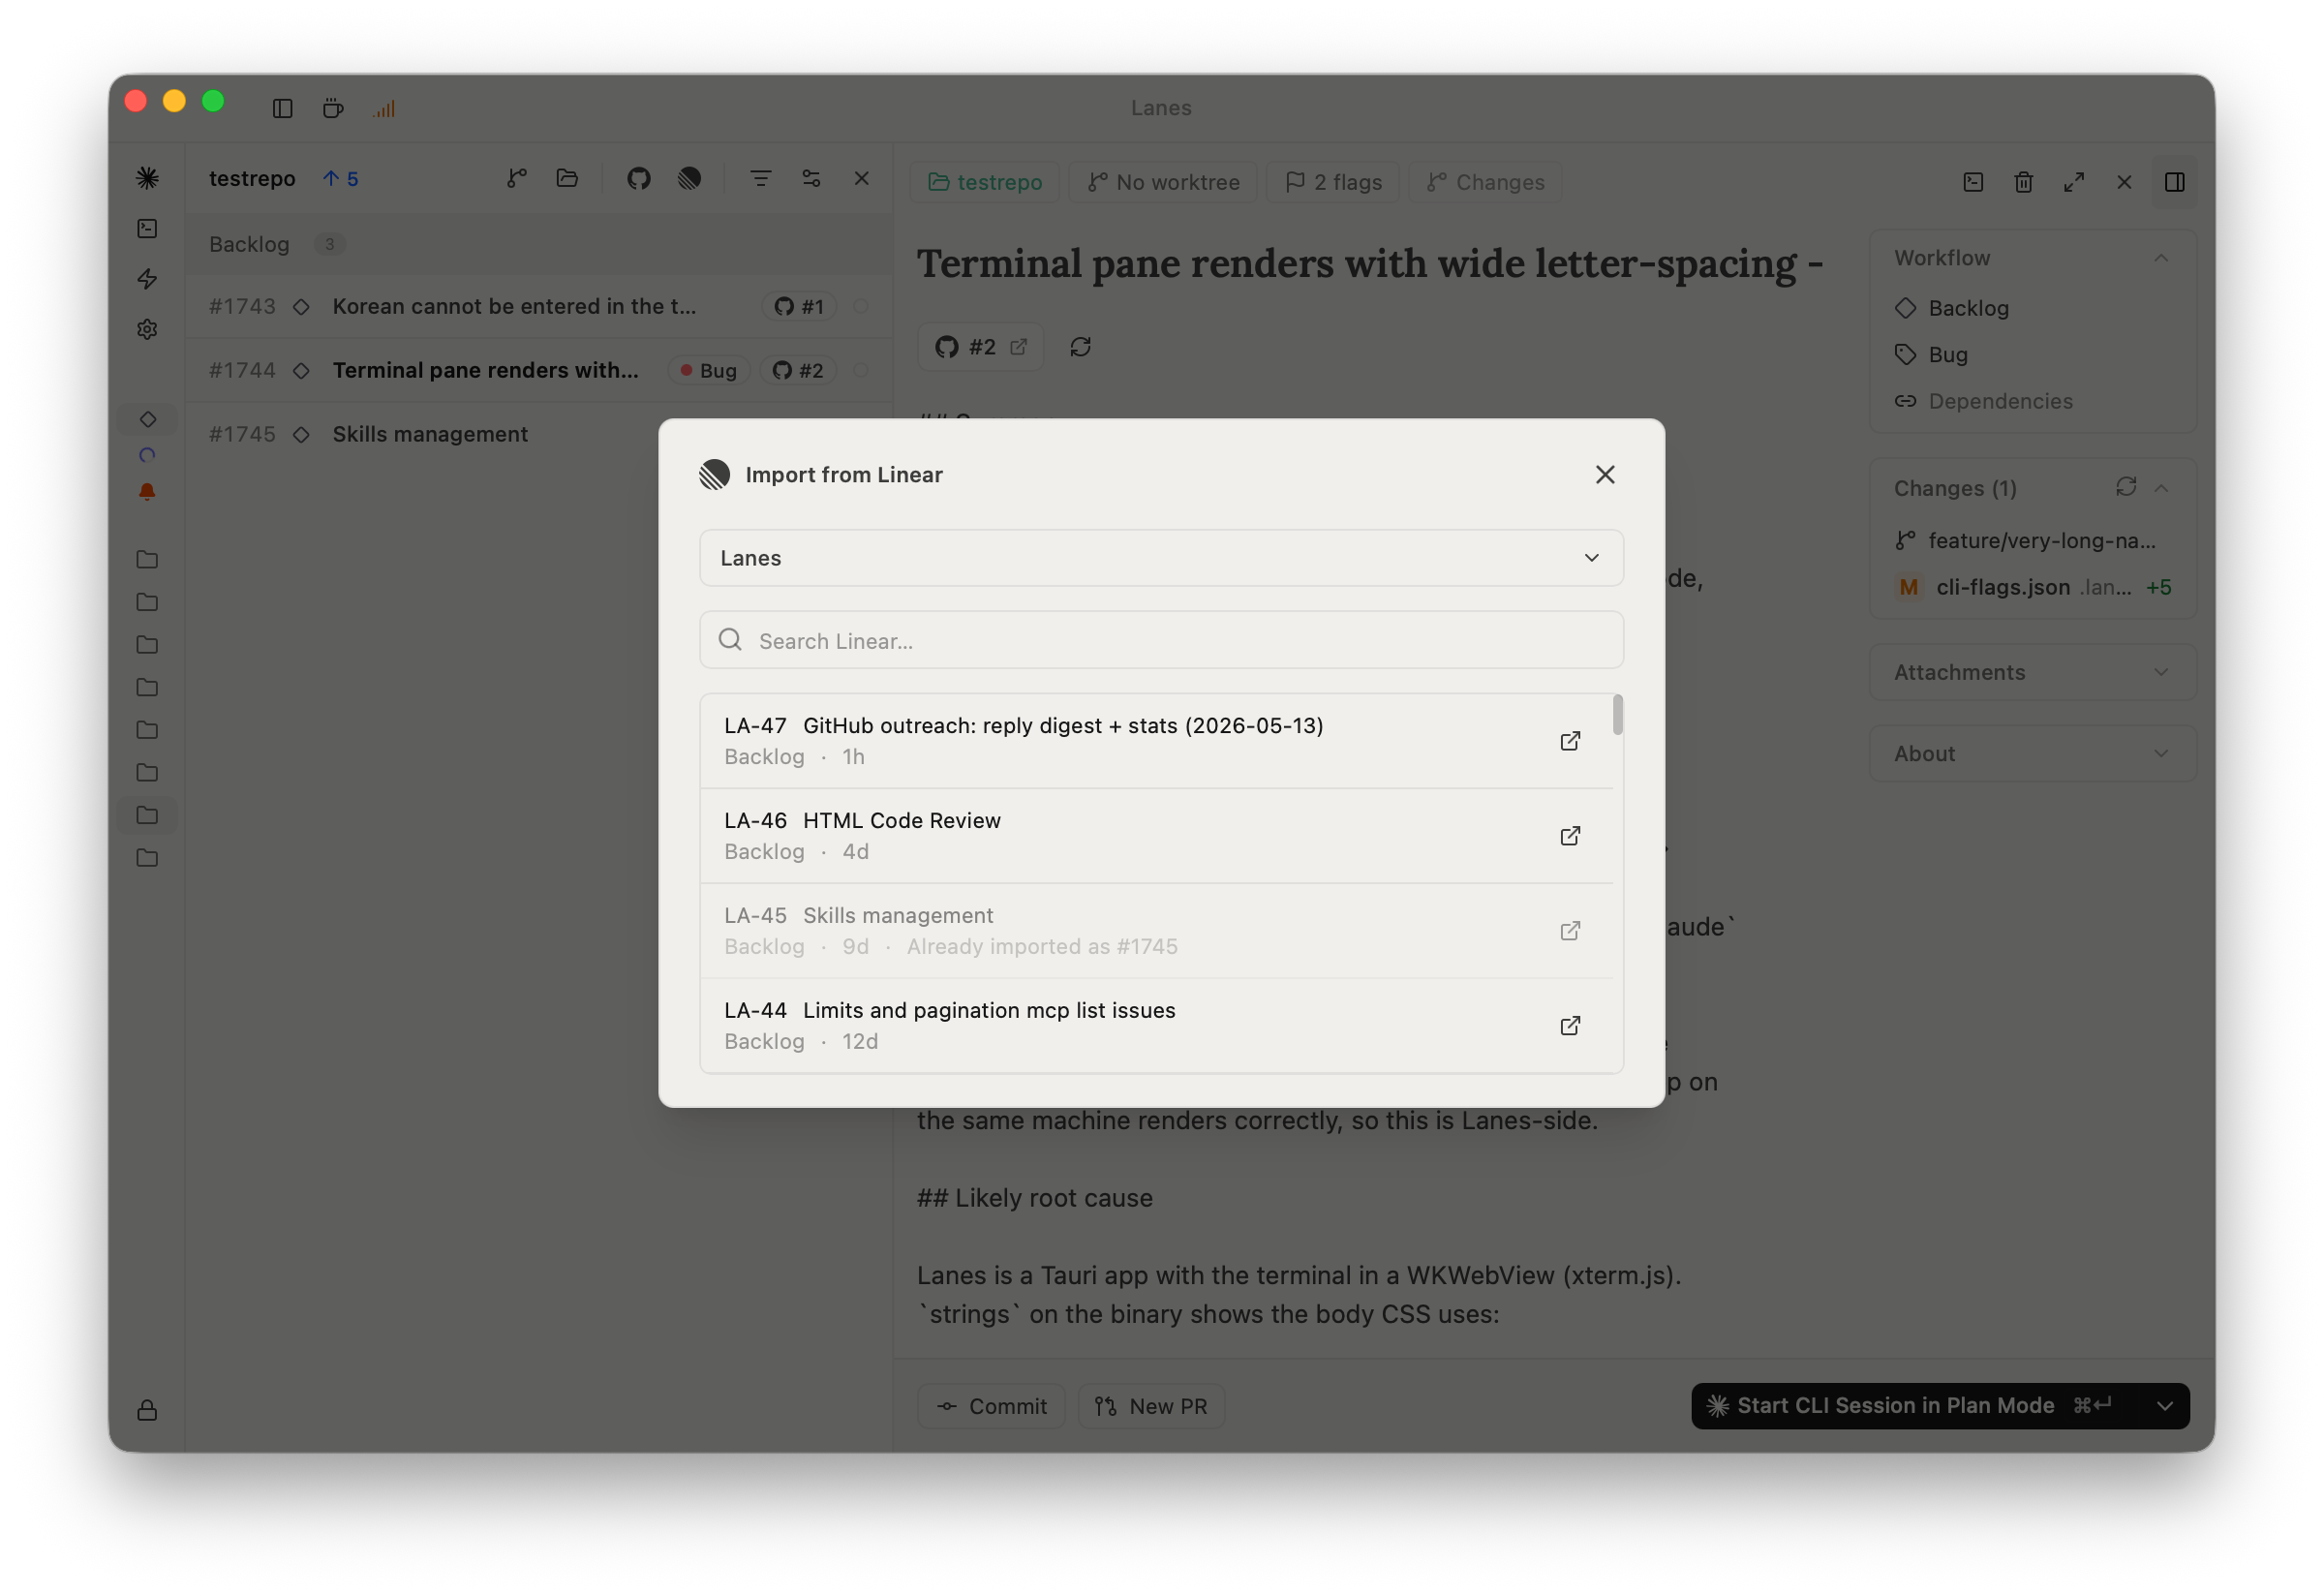This screenshot has width=2324, height=1596.
Task: Close the Import from Linear dialog
Action: pyautogui.click(x=1604, y=474)
